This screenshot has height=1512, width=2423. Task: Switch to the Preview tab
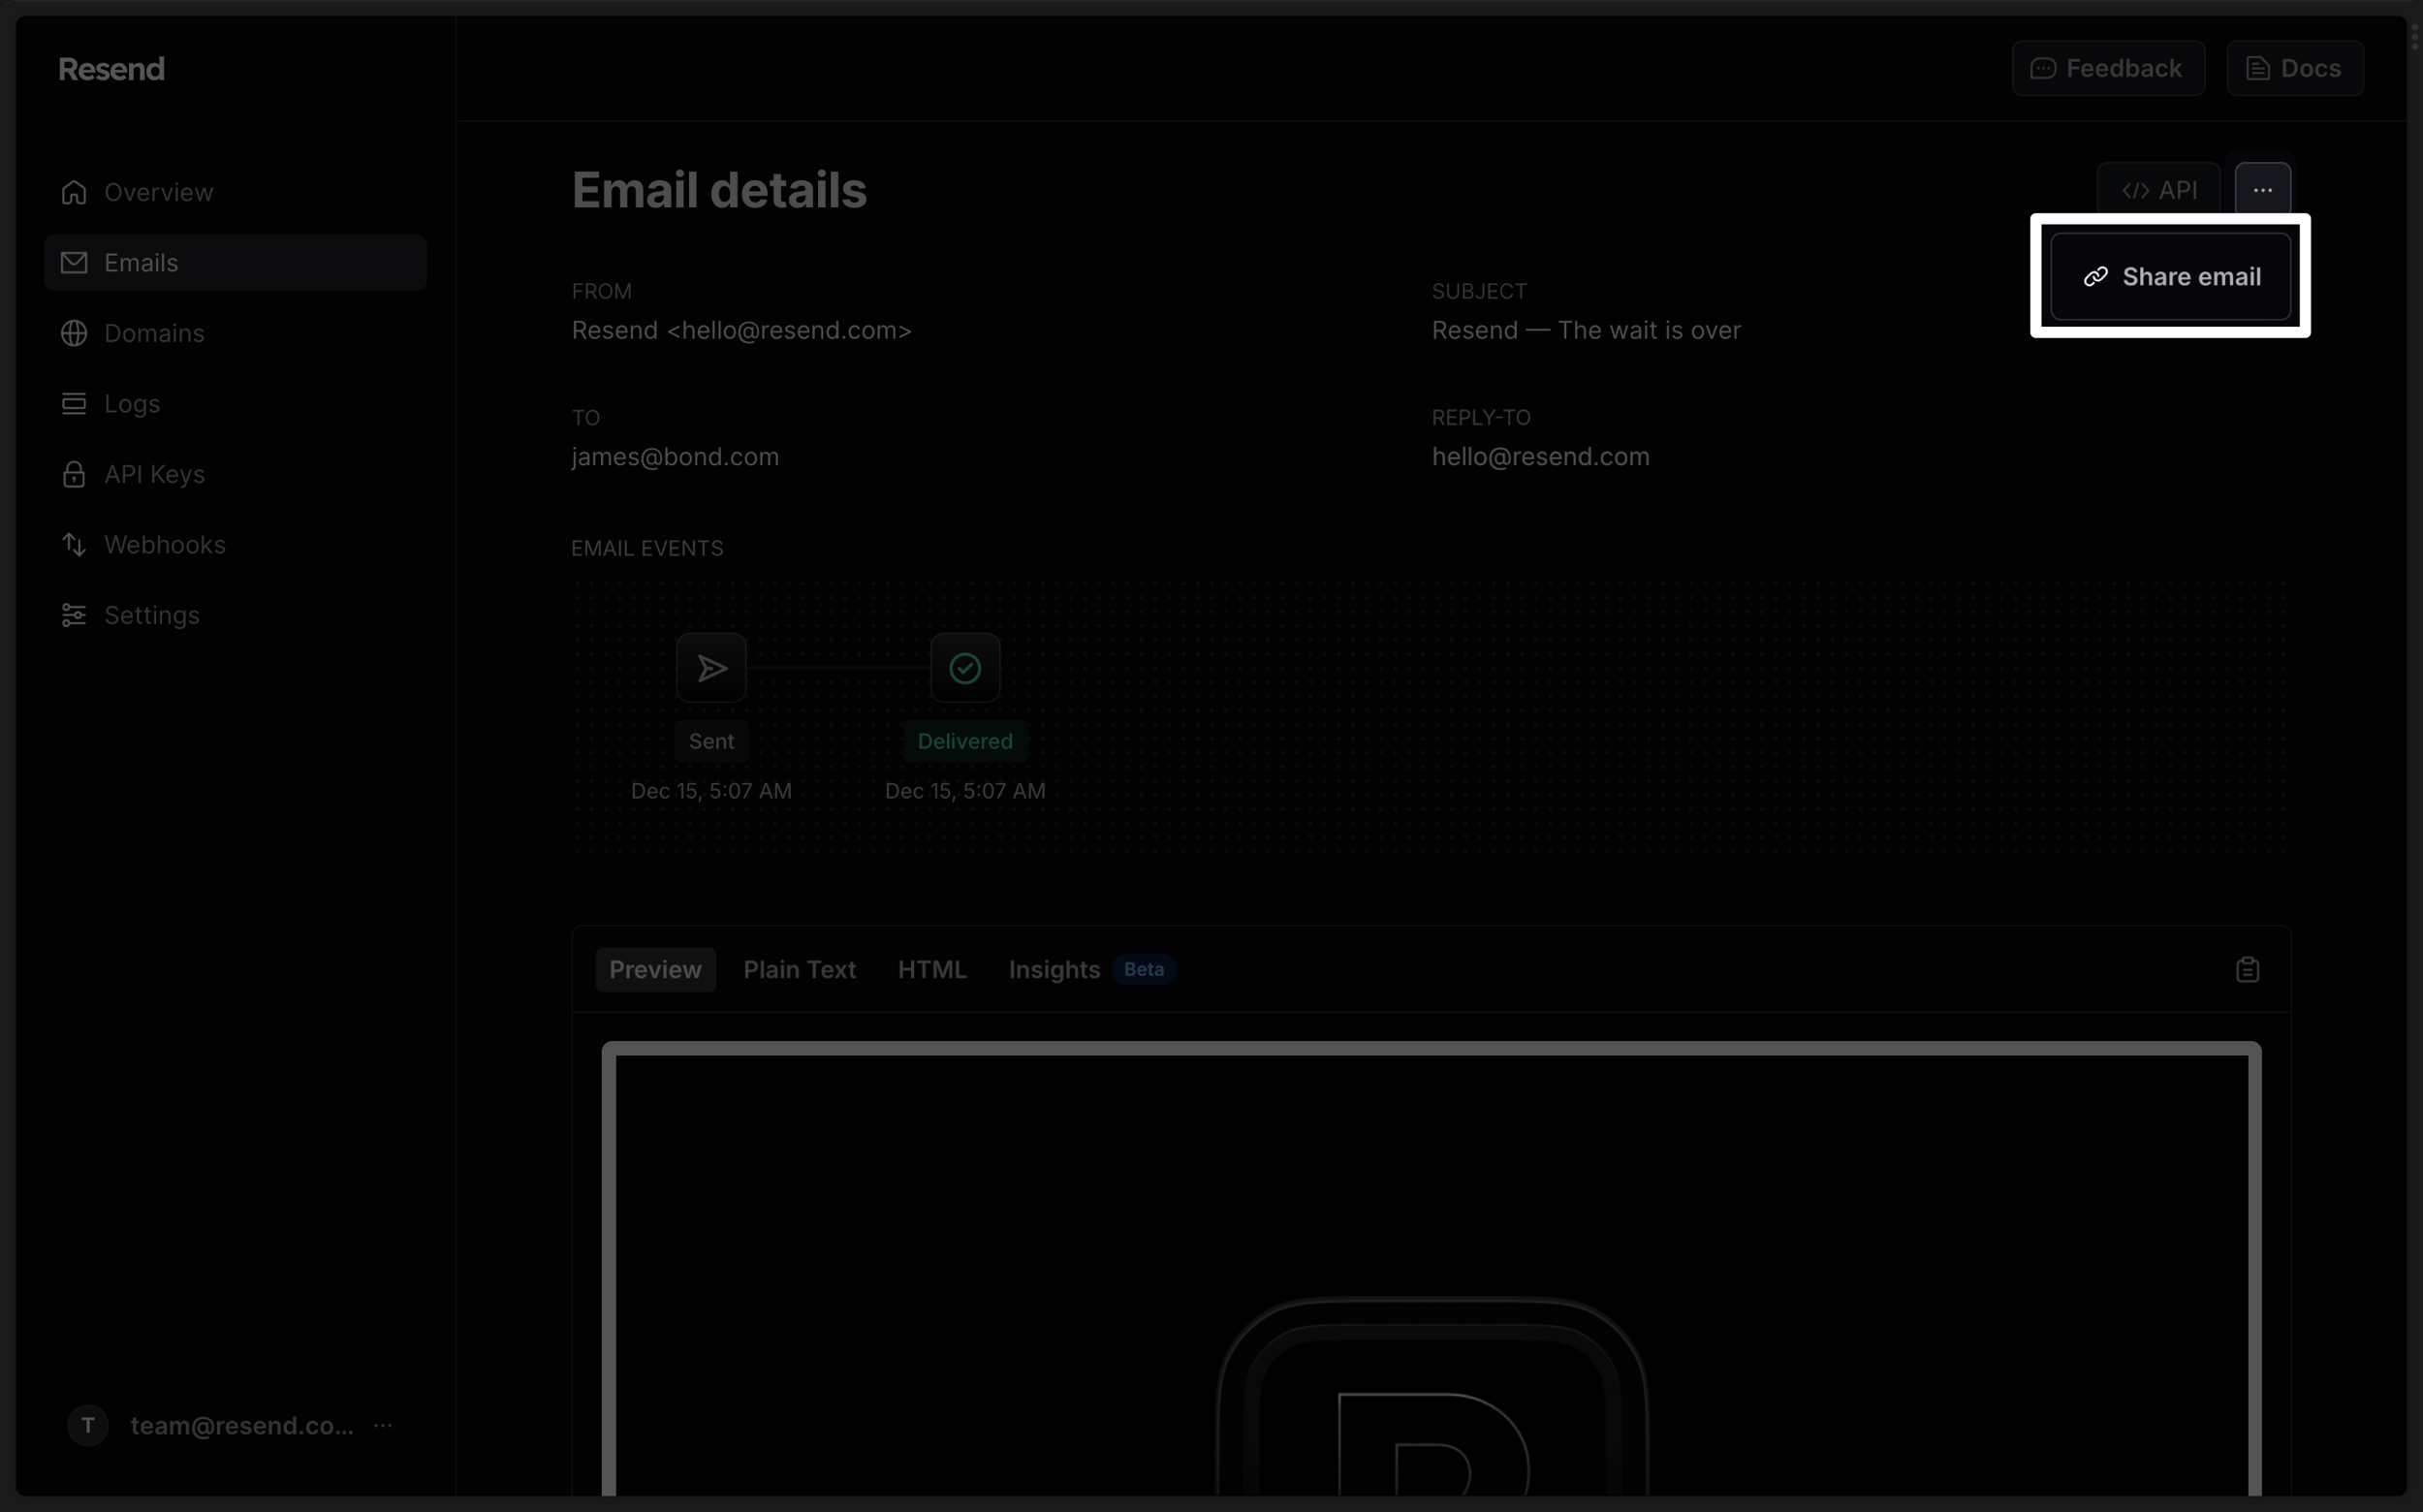(656, 970)
